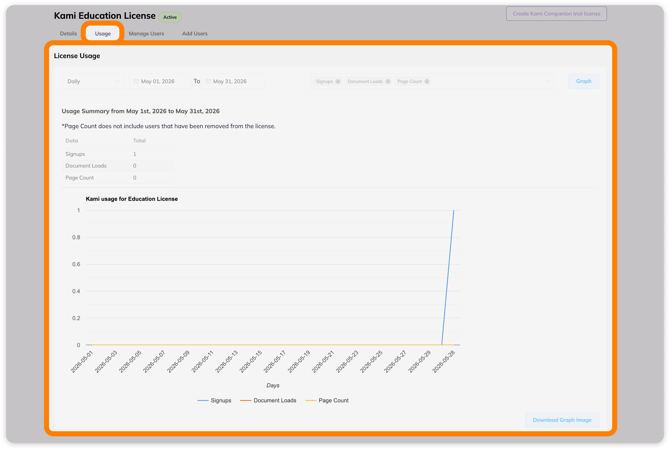Click the Data column header
The image size is (670, 450).
coord(72,141)
